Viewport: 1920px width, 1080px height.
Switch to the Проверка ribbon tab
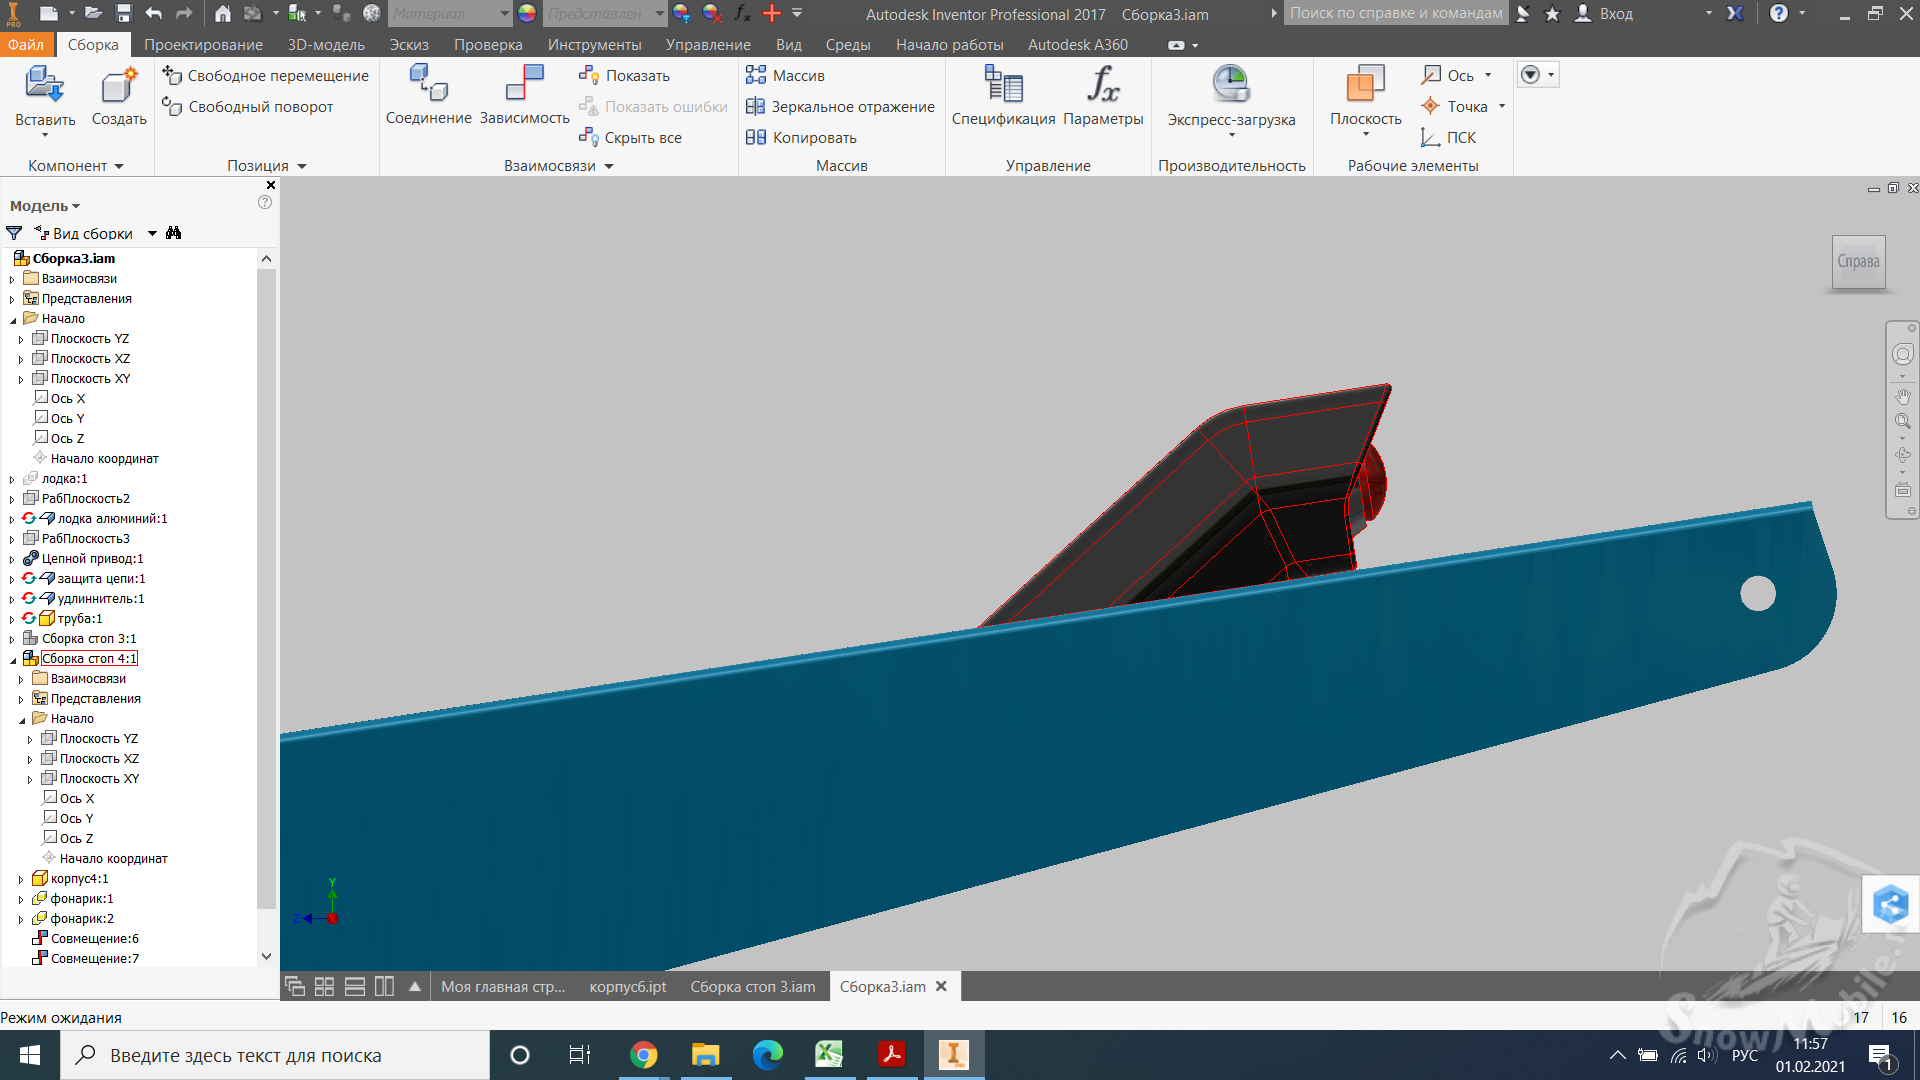tap(488, 44)
